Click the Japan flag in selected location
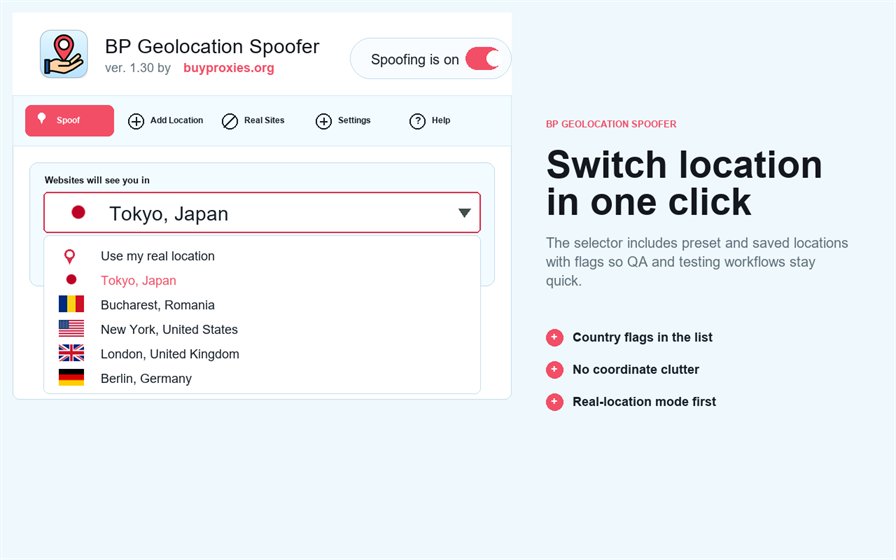The image size is (896, 560). tap(78, 213)
